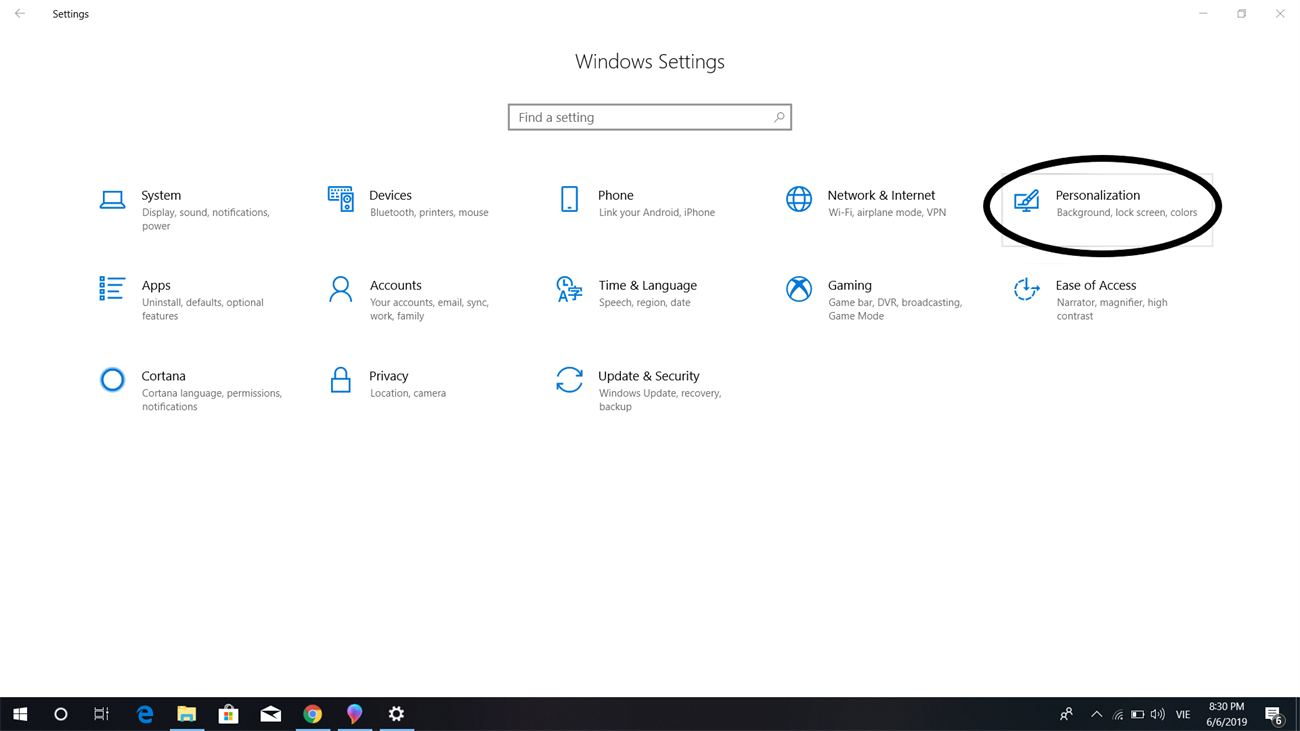The width and height of the screenshot is (1300, 731).
Task: Click "Link your Android, iPhone" description
Action: [657, 213]
